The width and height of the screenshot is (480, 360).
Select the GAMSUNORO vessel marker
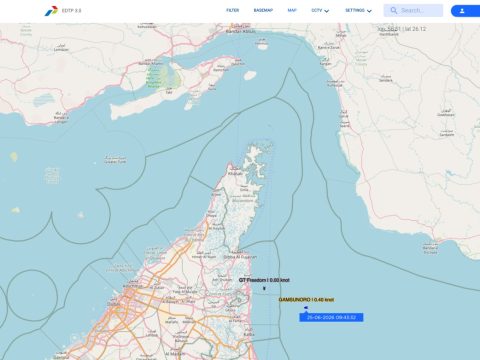[x=306, y=308]
